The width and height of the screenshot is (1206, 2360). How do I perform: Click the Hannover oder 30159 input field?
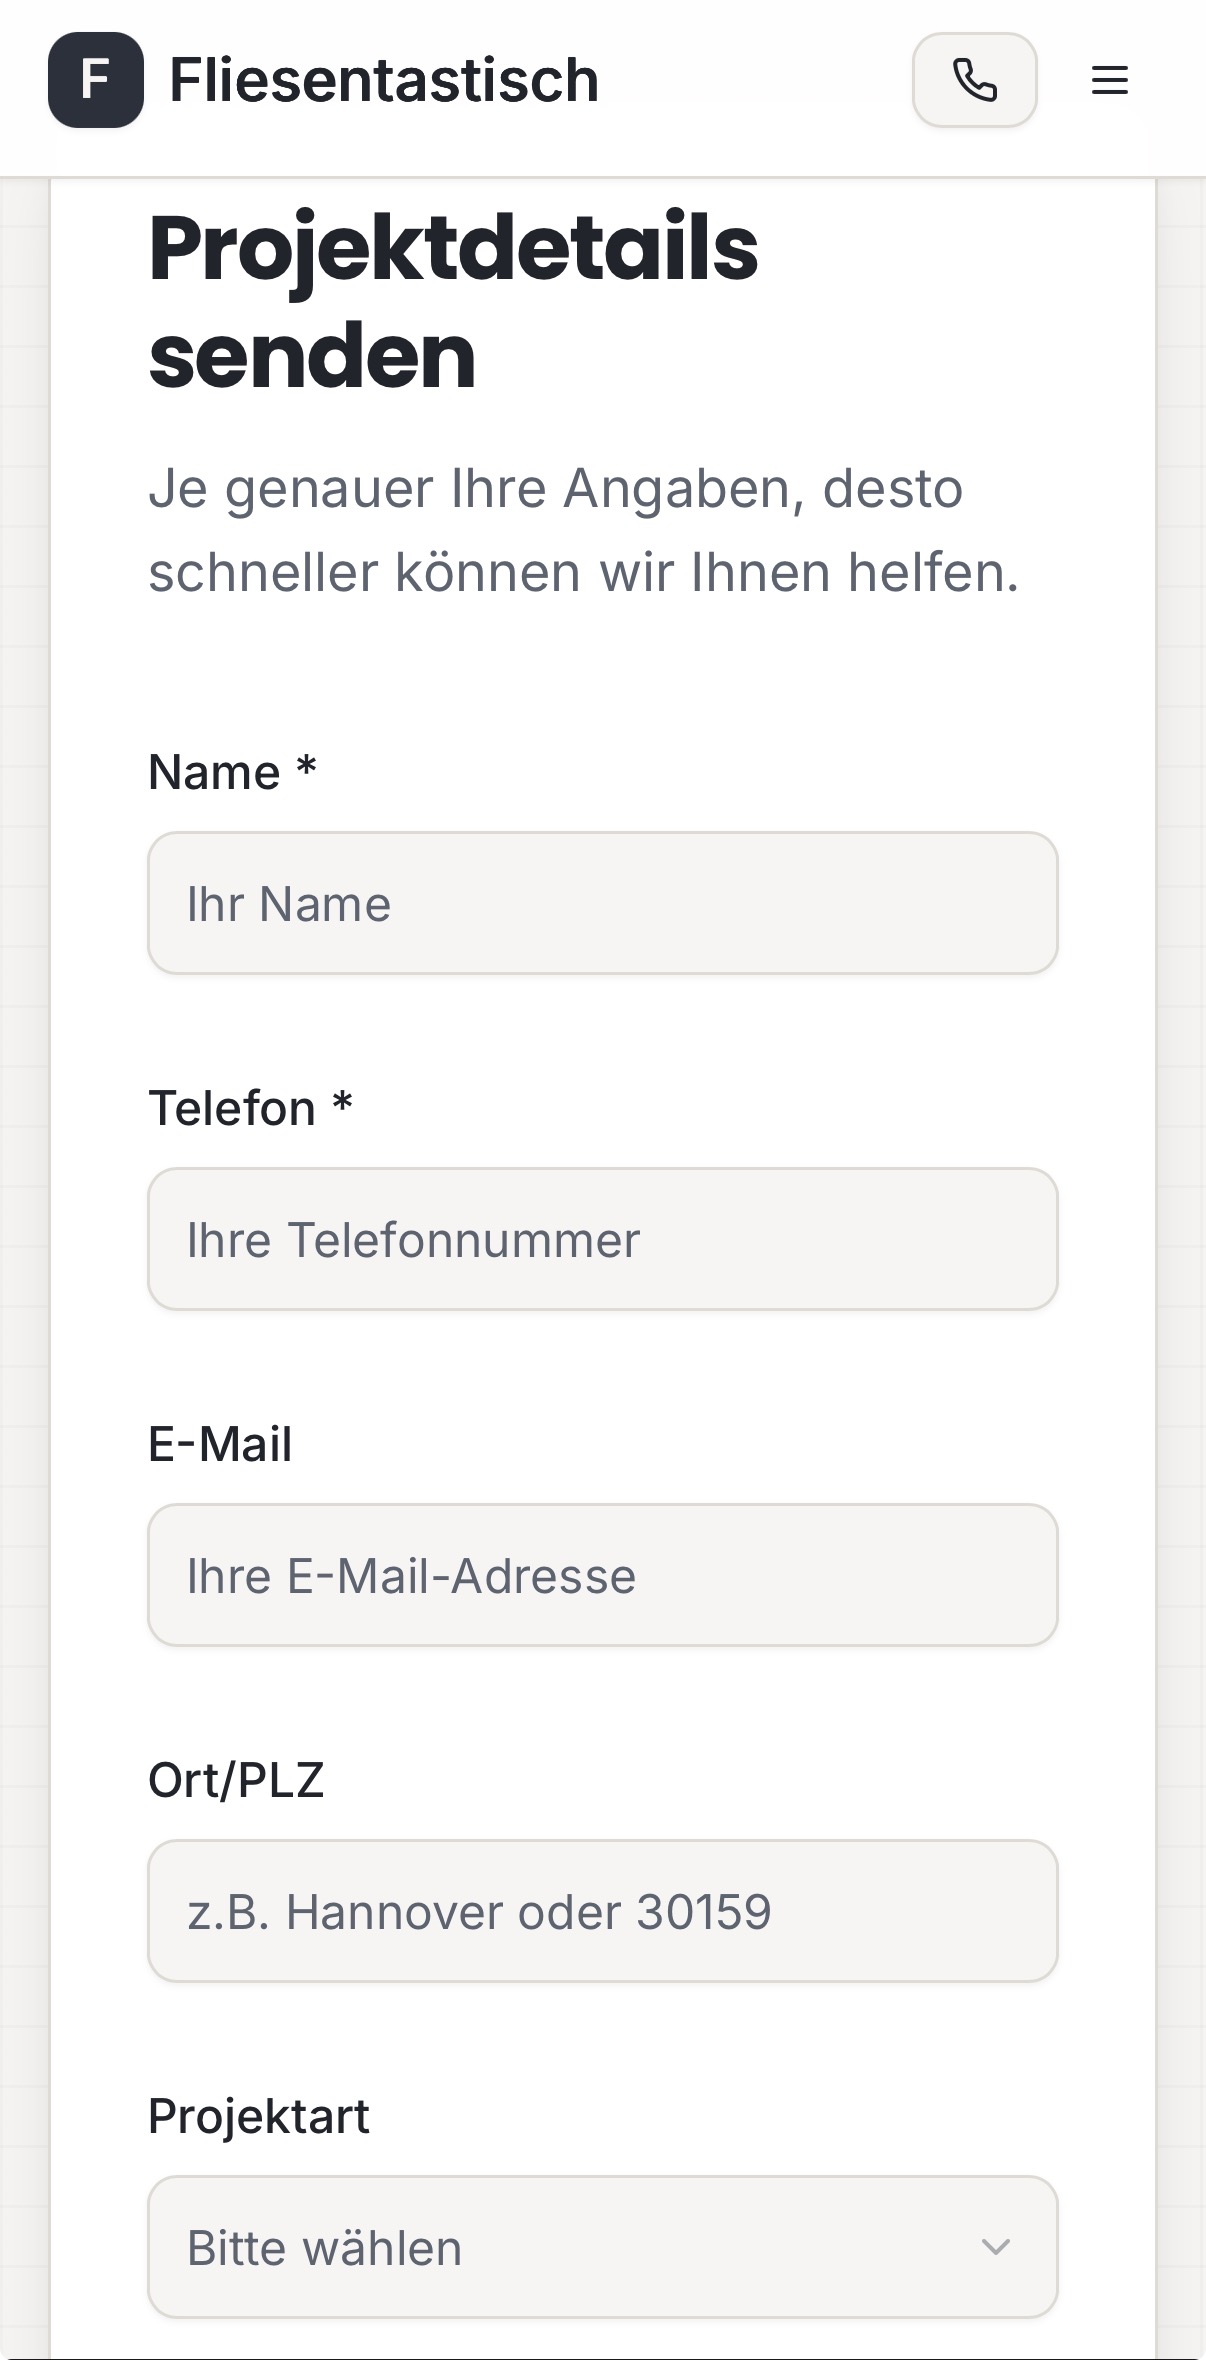(x=602, y=1911)
